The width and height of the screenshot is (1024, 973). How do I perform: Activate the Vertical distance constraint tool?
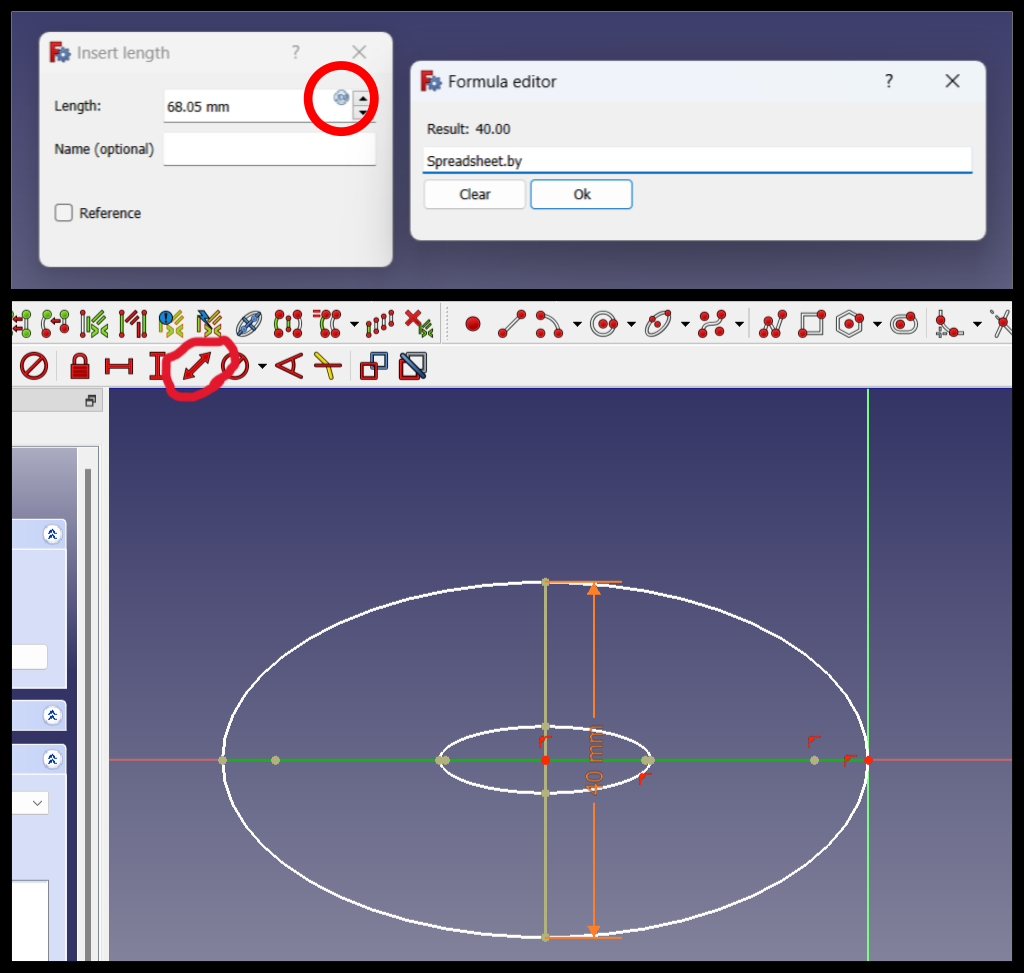point(155,365)
